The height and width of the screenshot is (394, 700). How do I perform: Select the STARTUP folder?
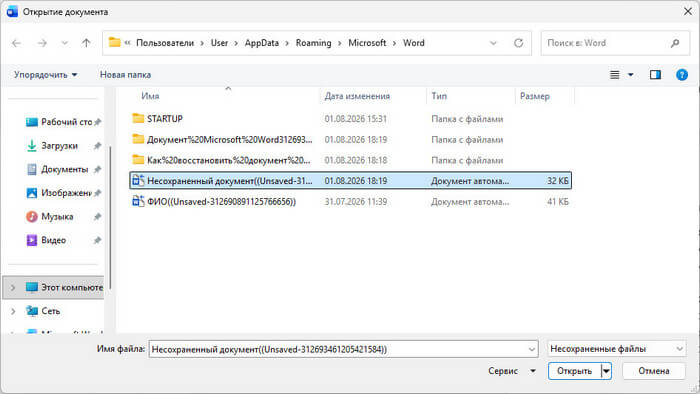click(x=350, y=119)
